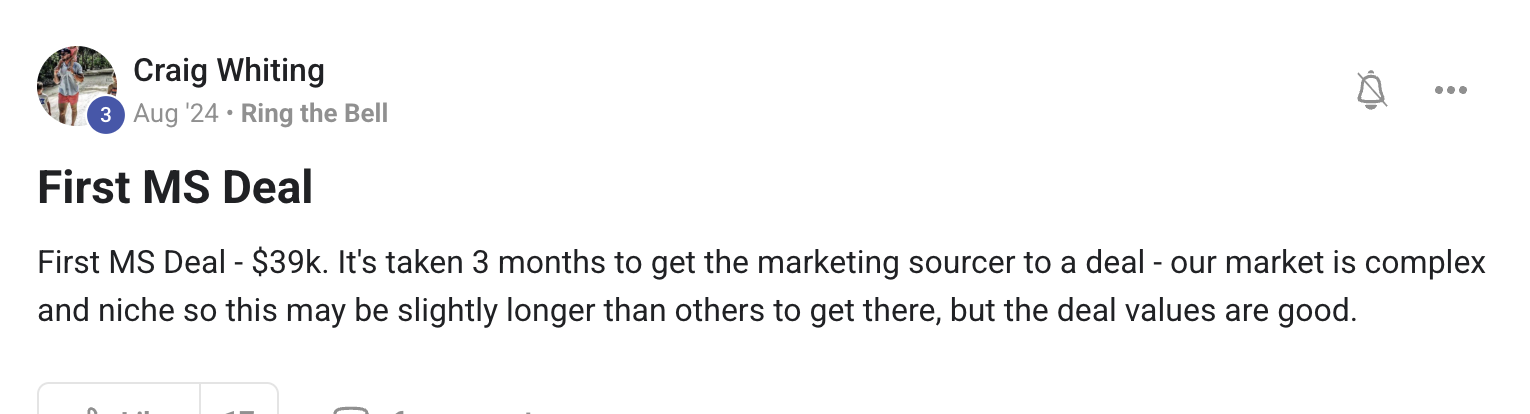Click the level 3 badge on avatar

(105, 115)
